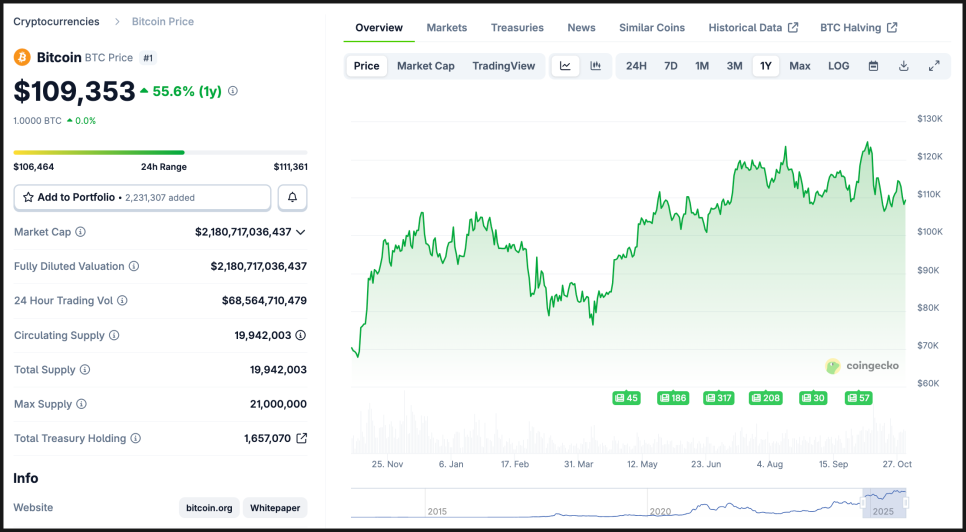This screenshot has width=966, height=532.
Task: Click the news marker labeled 186
Action: [x=673, y=398]
